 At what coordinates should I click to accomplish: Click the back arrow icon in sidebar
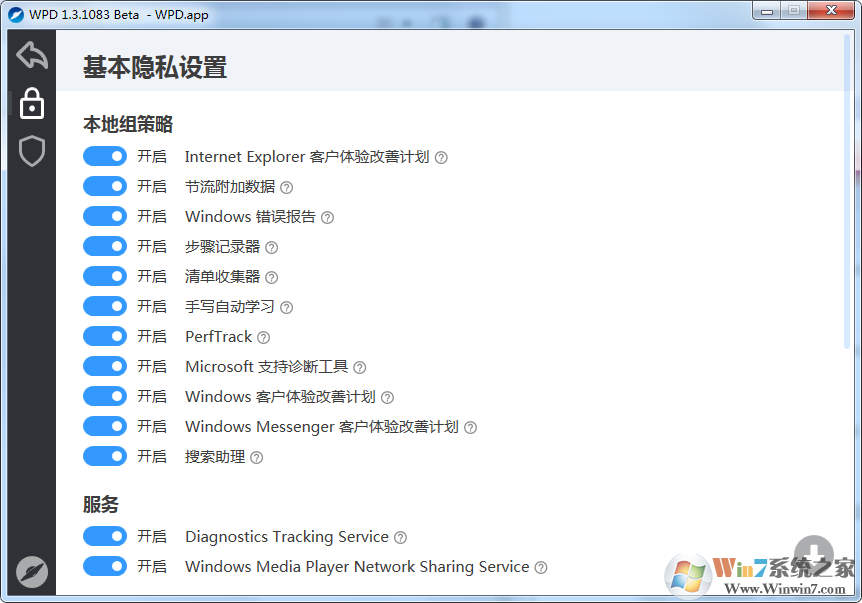click(32, 55)
